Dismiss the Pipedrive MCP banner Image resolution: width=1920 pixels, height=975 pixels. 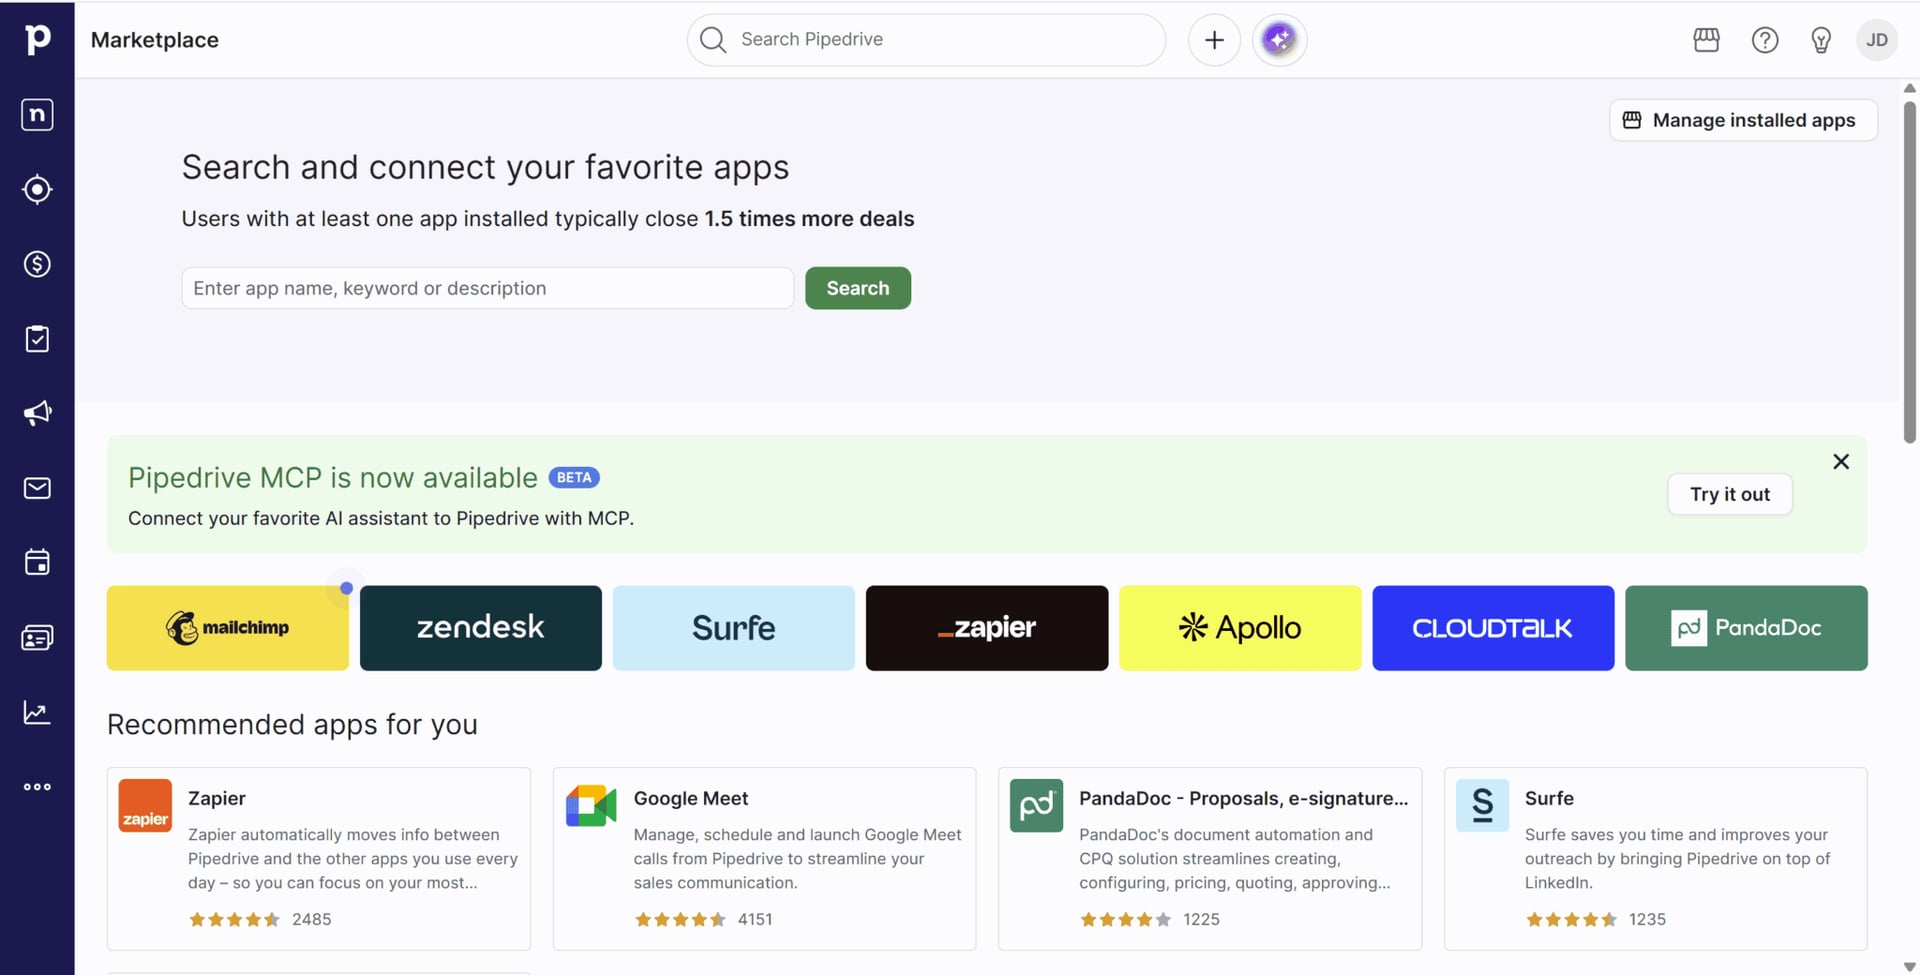point(1841,462)
